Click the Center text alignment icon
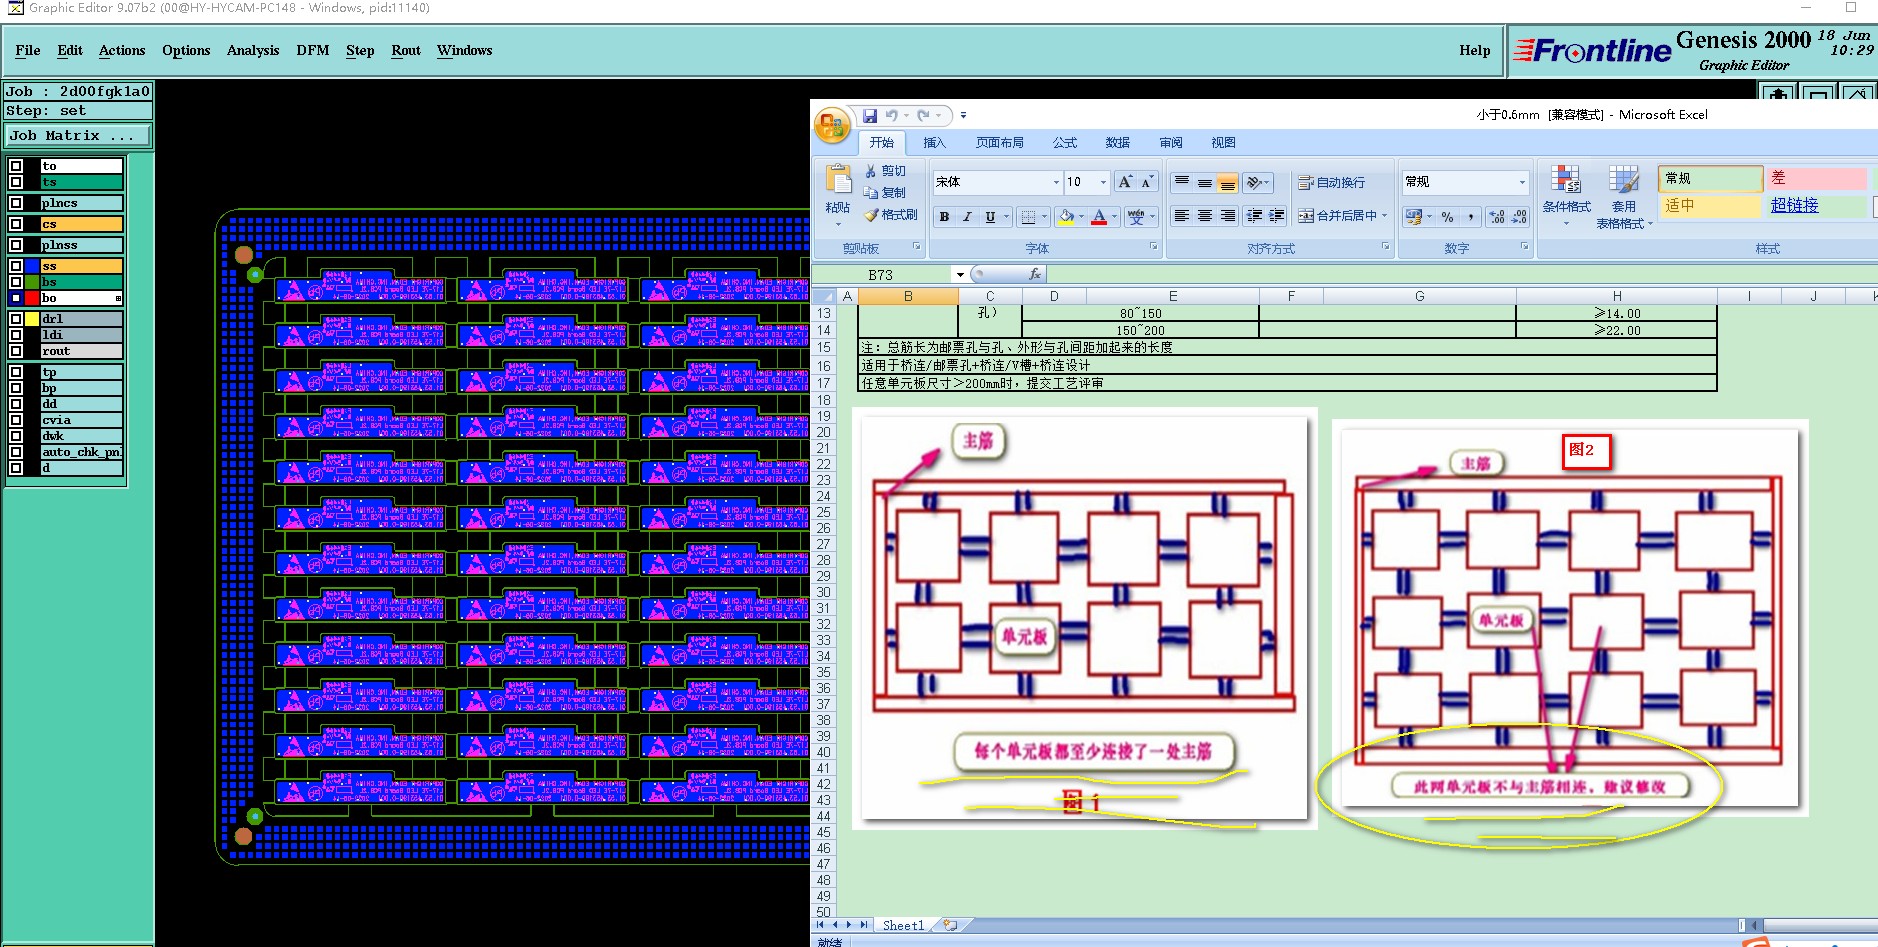Screen dimensions: 1878x947 (x=1204, y=216)
